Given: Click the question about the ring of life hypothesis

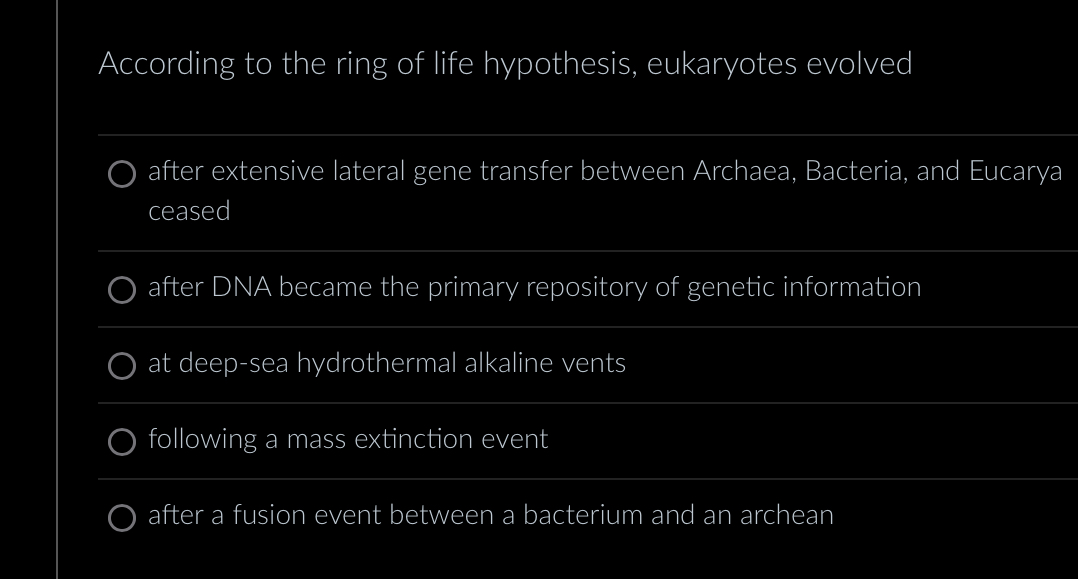Looking at the screenshot, I should click(505, 63).
